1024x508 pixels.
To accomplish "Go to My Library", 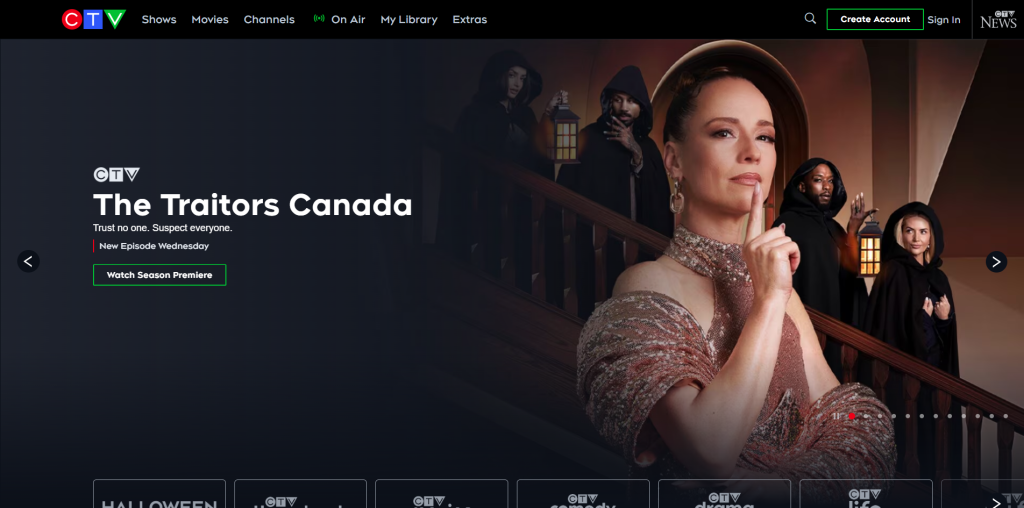I will [x=409, y=20].
